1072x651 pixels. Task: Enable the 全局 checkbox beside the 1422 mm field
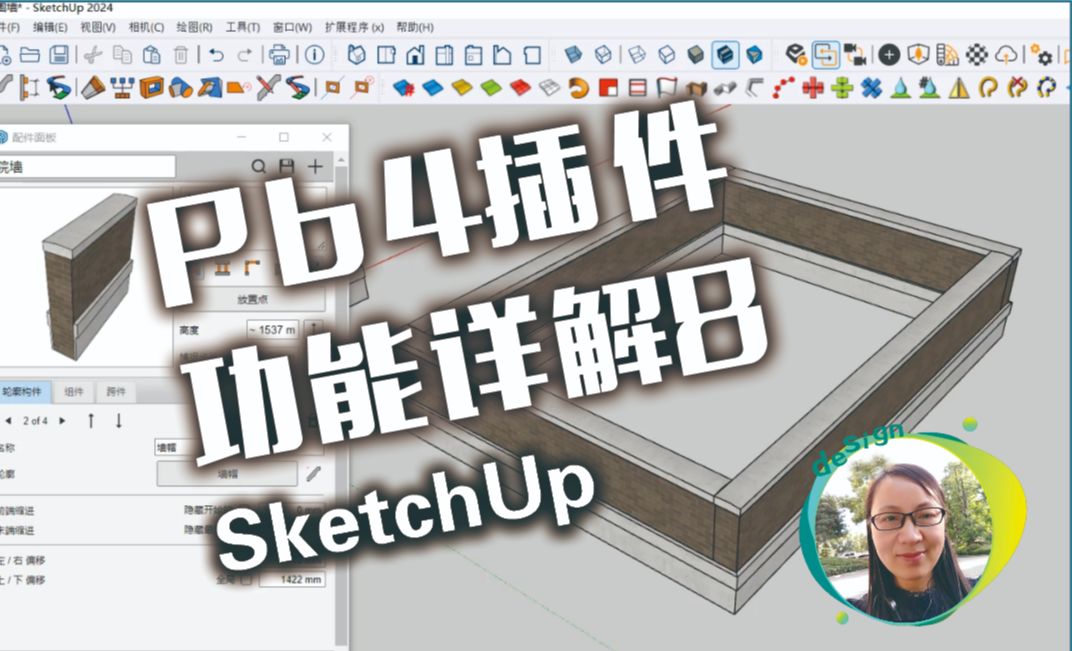(248, 578)
